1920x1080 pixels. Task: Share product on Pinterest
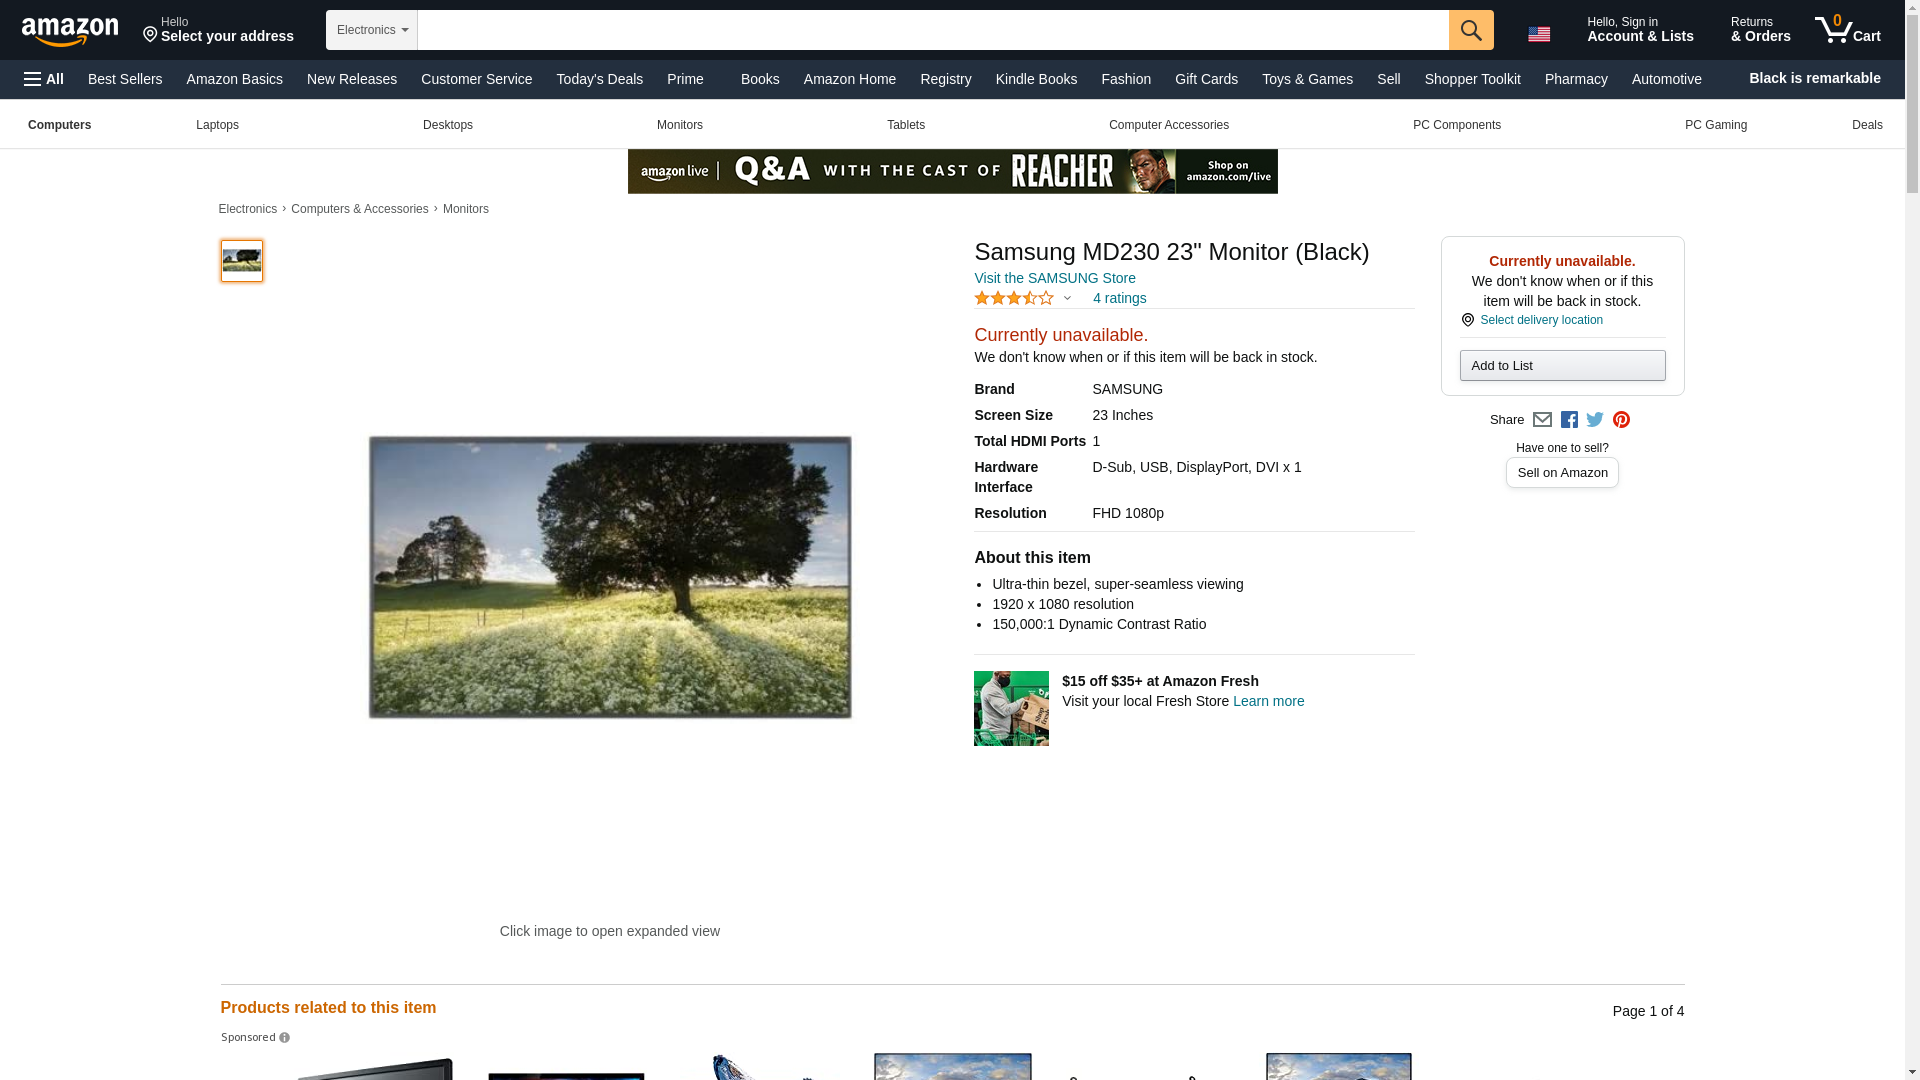tap(1621, 420)
